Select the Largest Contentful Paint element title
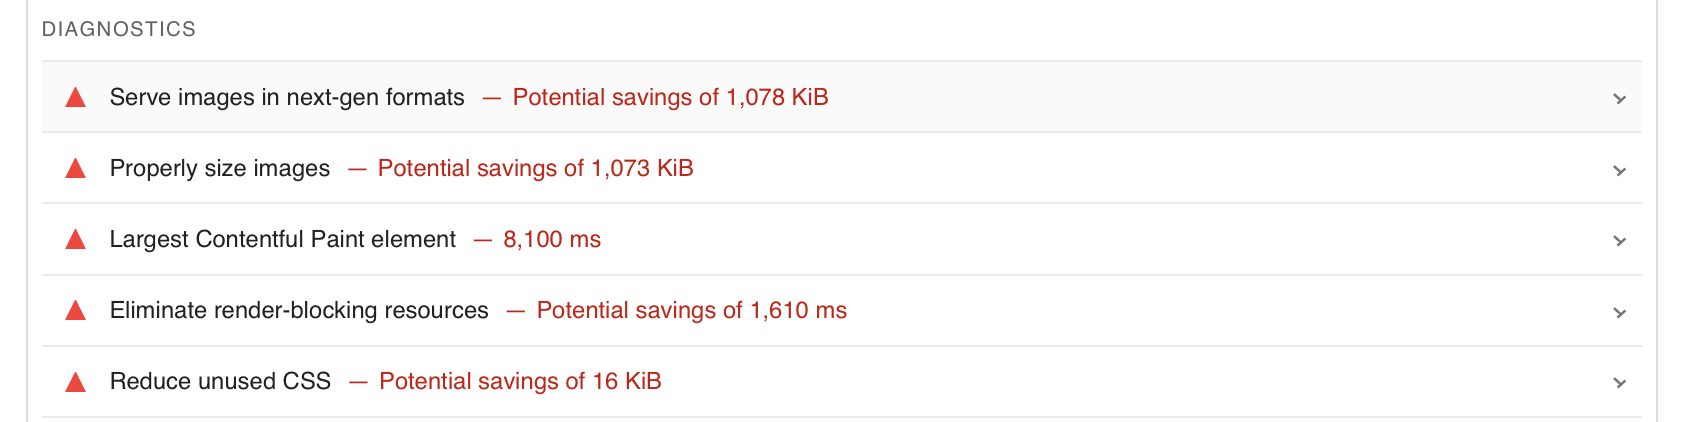The width and height of the screenshot is (1694, 422). (283, 239)
